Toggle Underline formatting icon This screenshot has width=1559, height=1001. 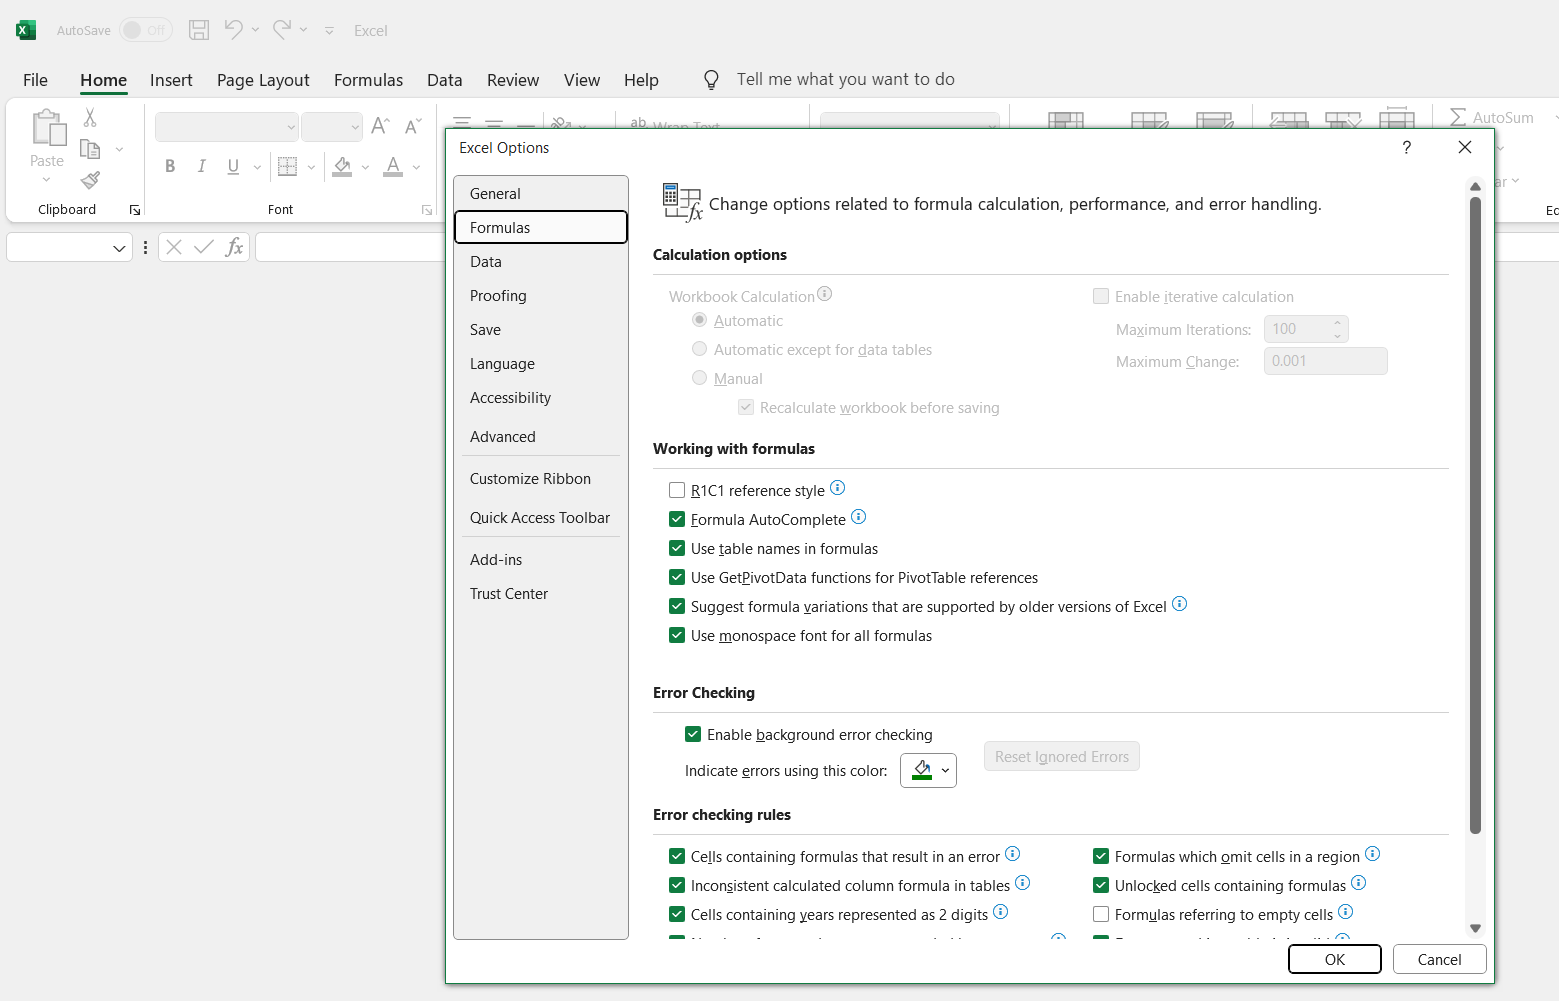tap(233, 166)
